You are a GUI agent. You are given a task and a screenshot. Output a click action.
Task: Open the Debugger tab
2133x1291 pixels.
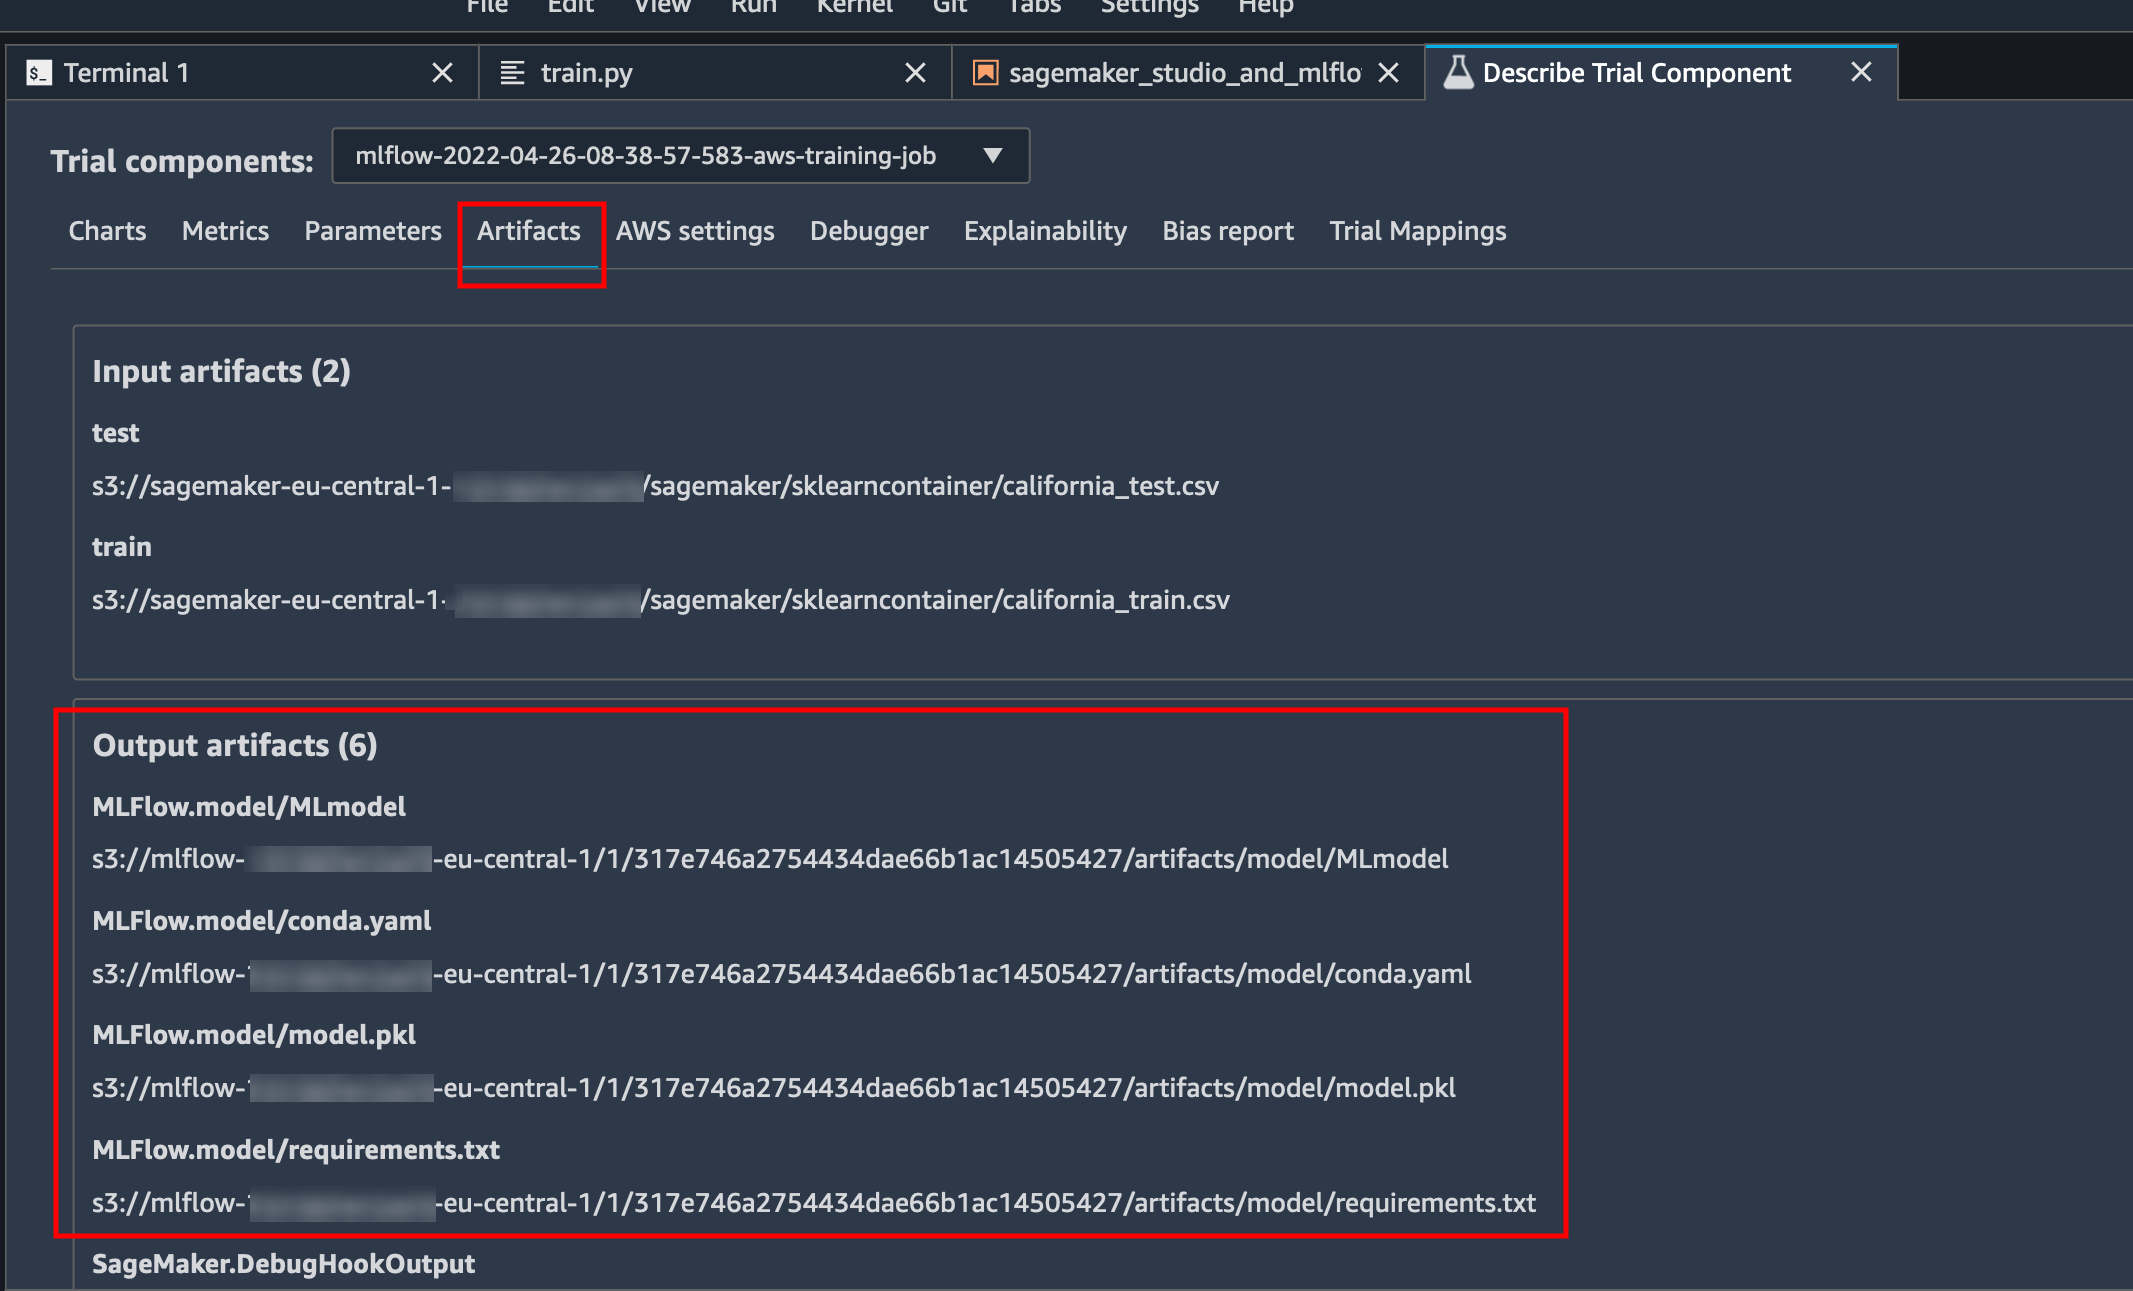869,231
